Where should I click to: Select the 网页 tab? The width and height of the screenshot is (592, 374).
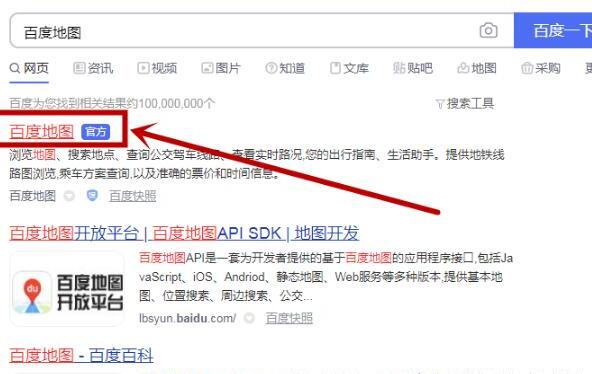[x=29, y=68]
